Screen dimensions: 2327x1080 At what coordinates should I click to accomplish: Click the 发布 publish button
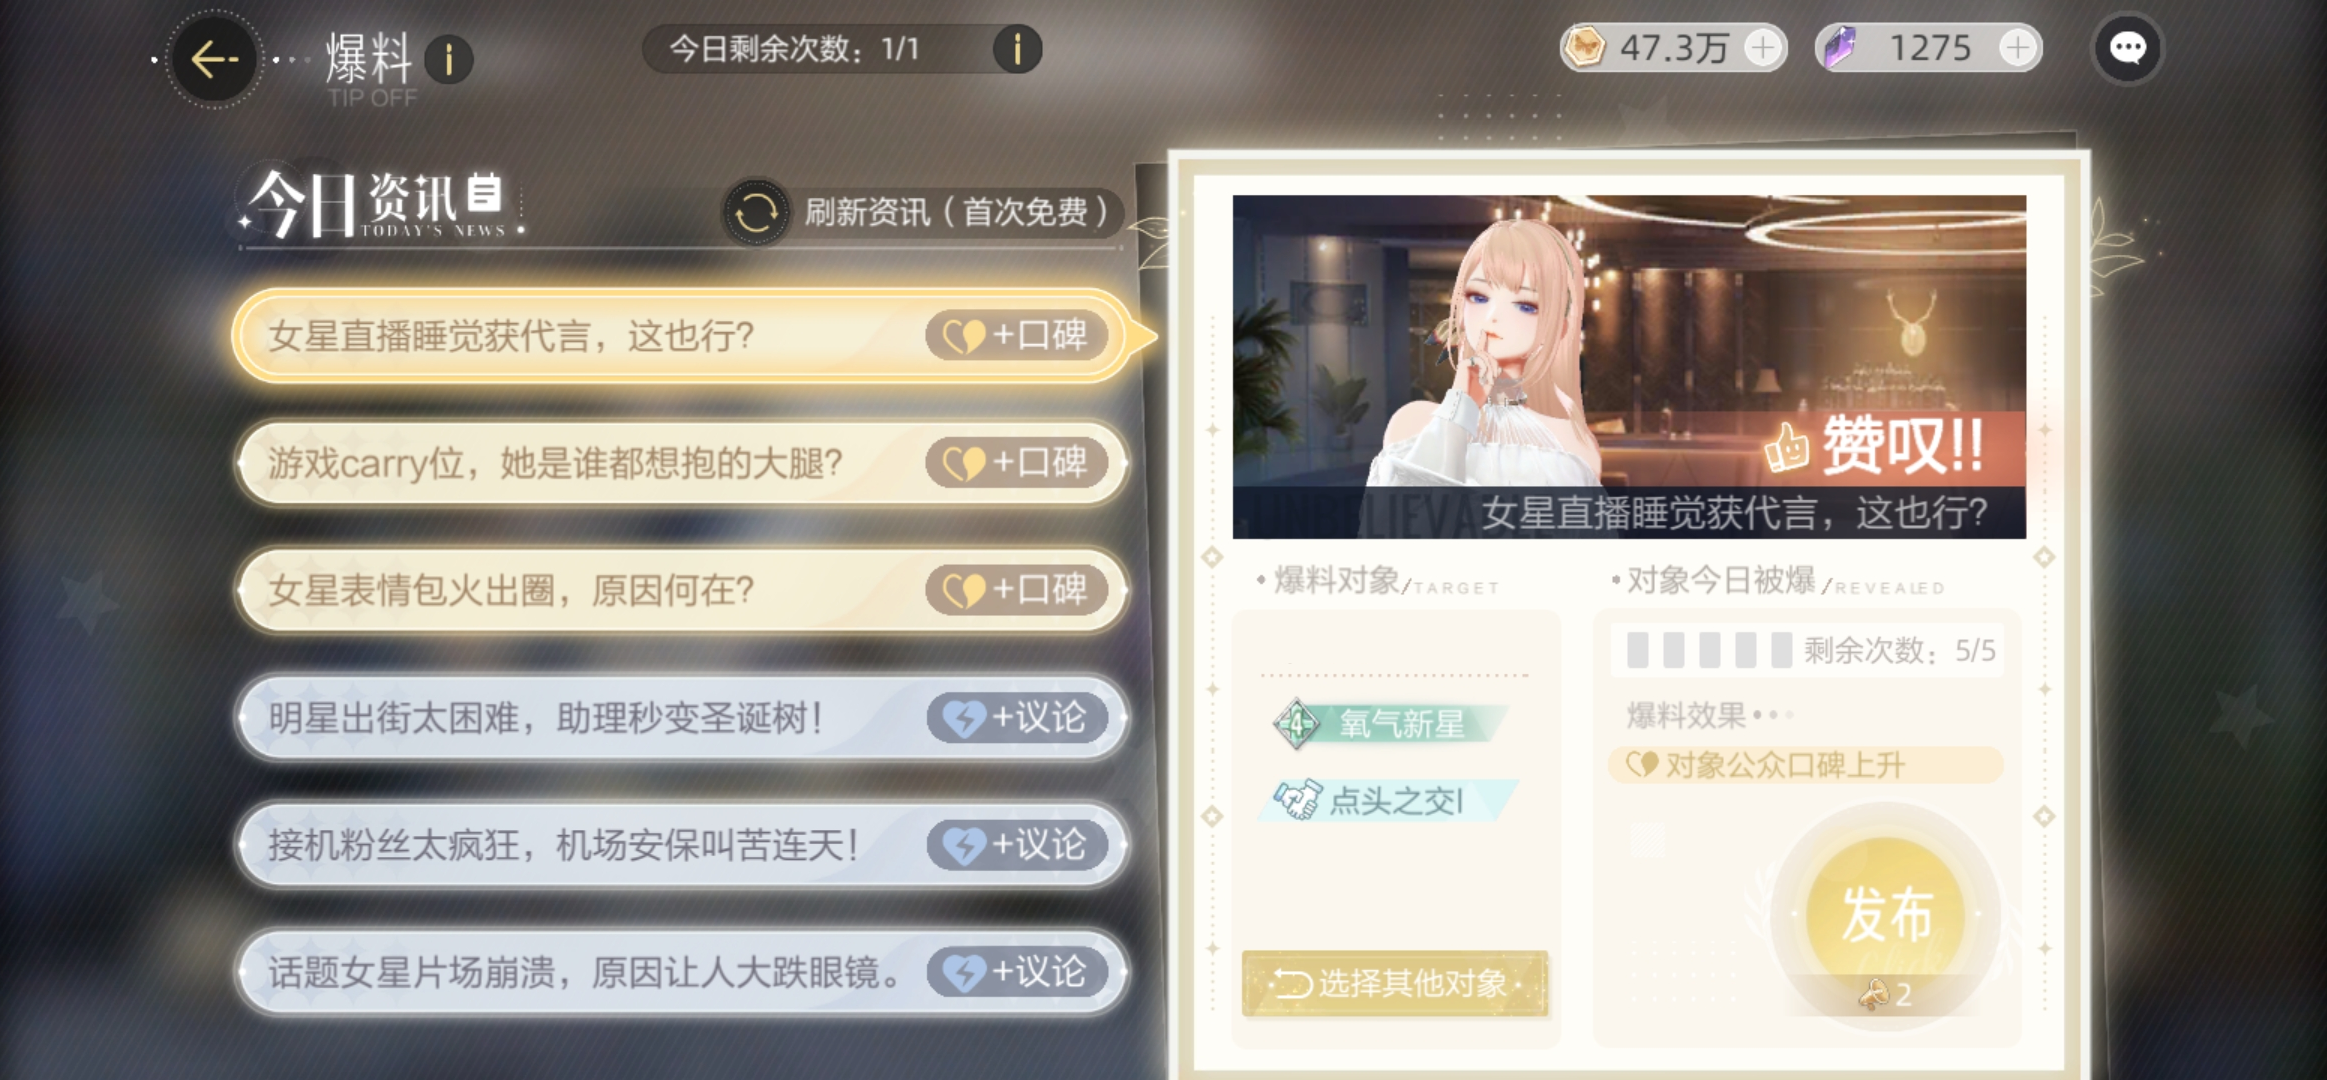[1886, 915]
